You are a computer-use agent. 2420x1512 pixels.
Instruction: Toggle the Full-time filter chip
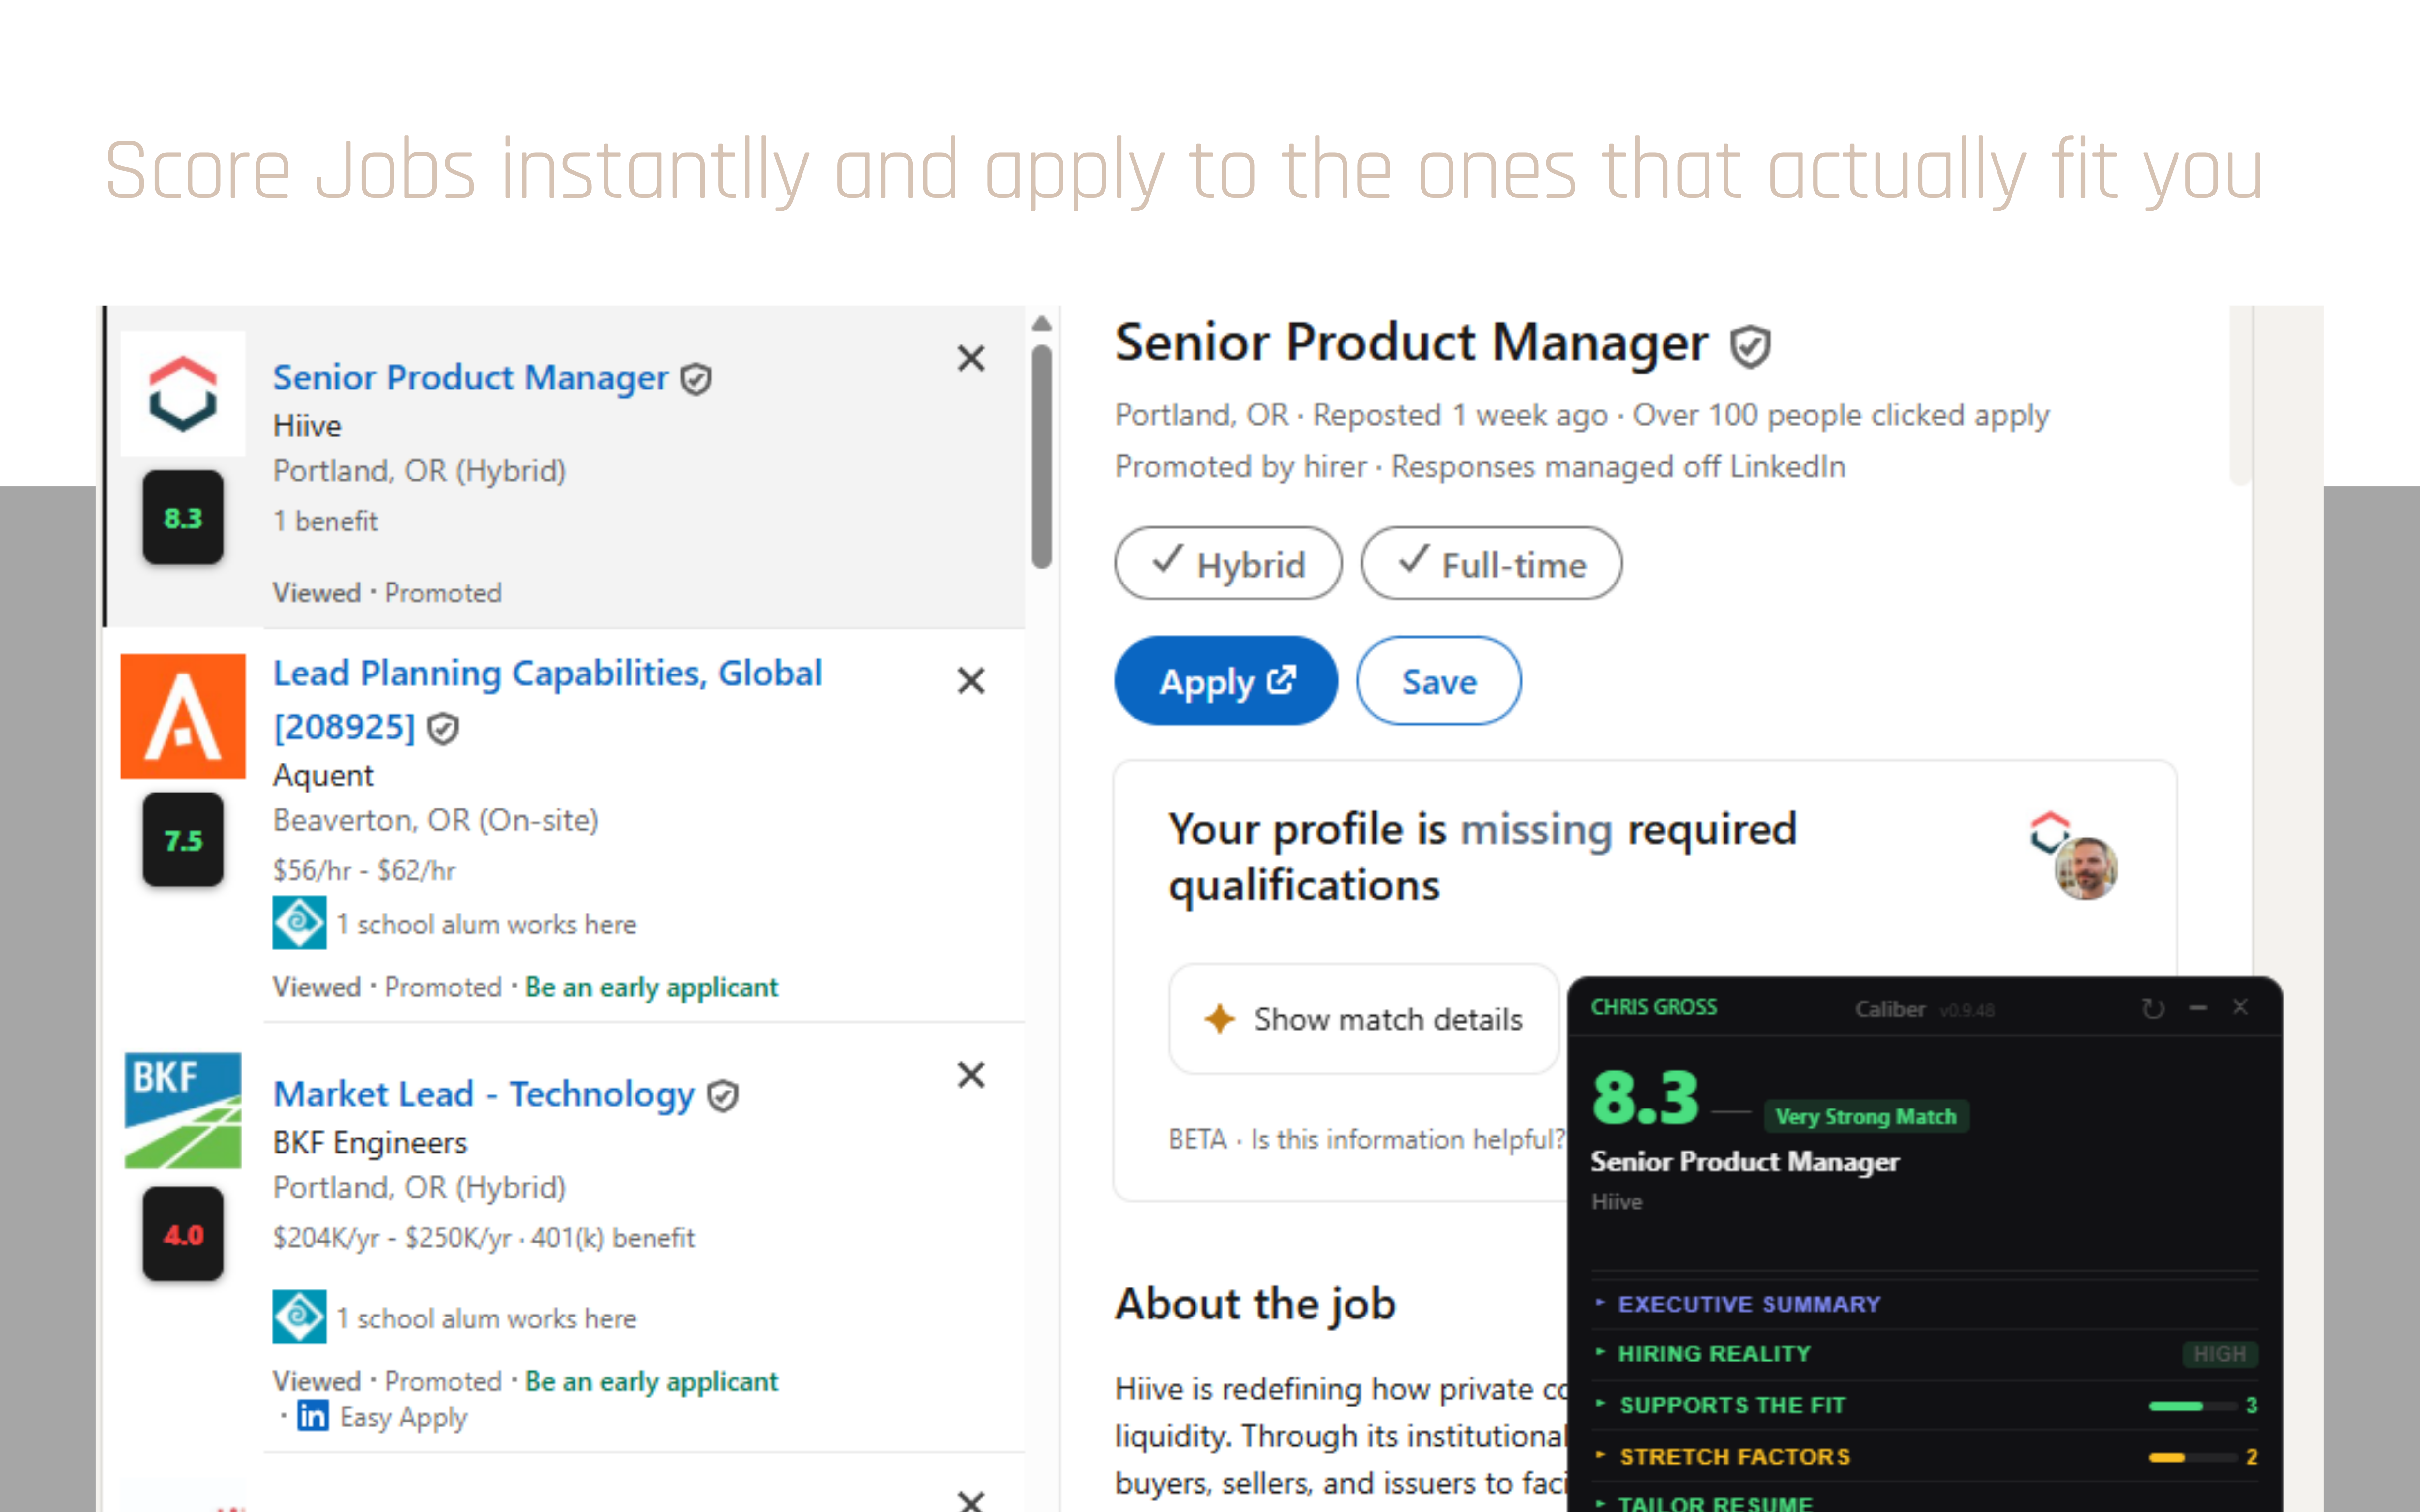tap(1491, 564)
